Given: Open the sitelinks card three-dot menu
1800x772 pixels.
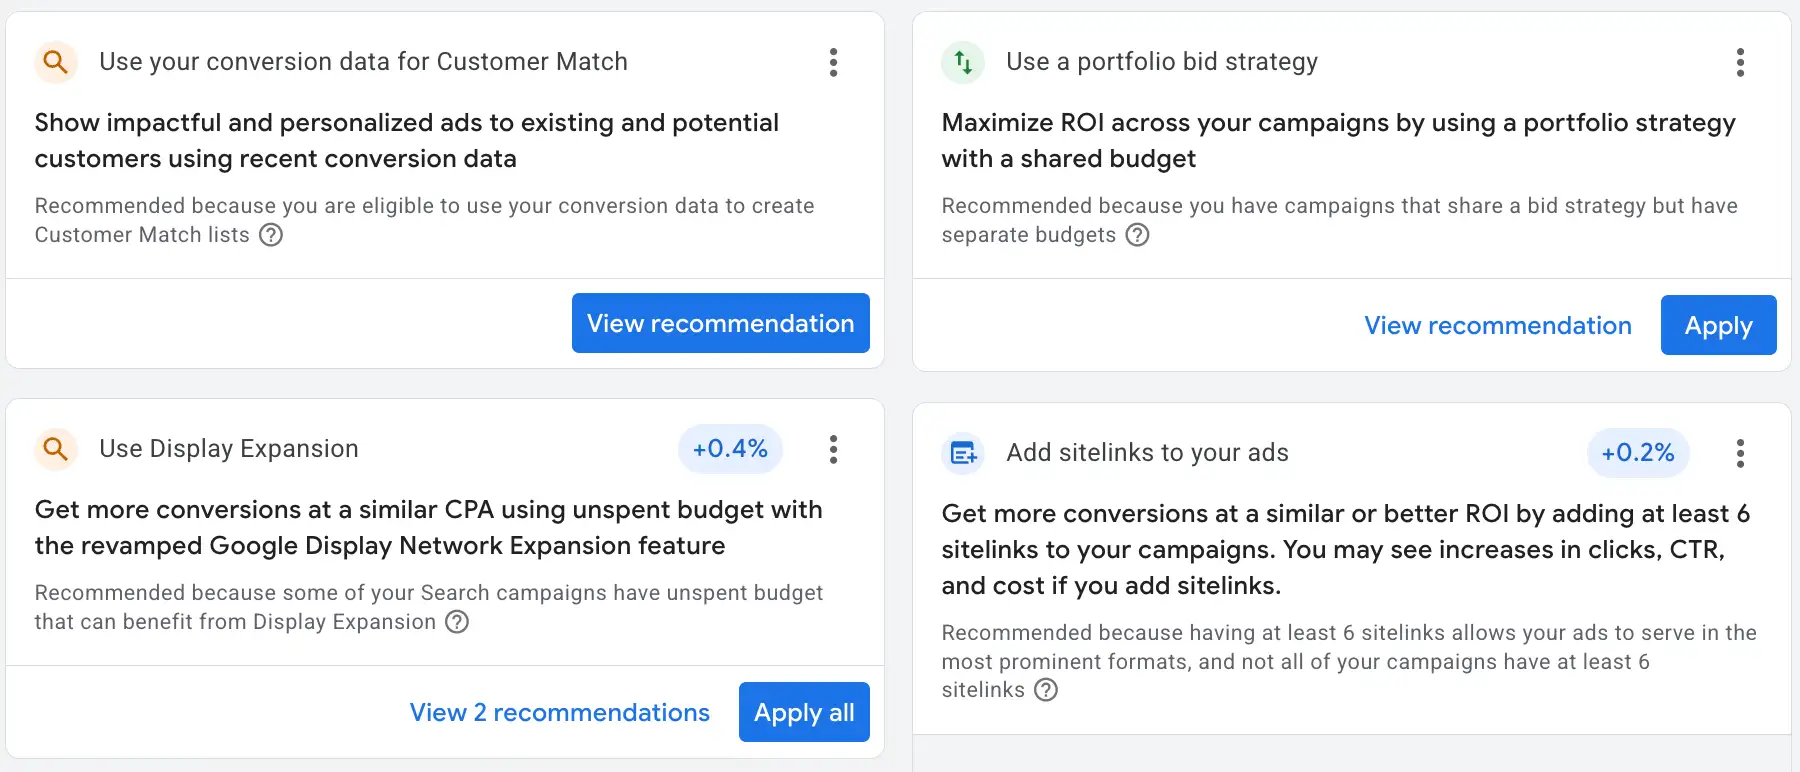Looking at the screenshot, I should tap(1740, 453).
